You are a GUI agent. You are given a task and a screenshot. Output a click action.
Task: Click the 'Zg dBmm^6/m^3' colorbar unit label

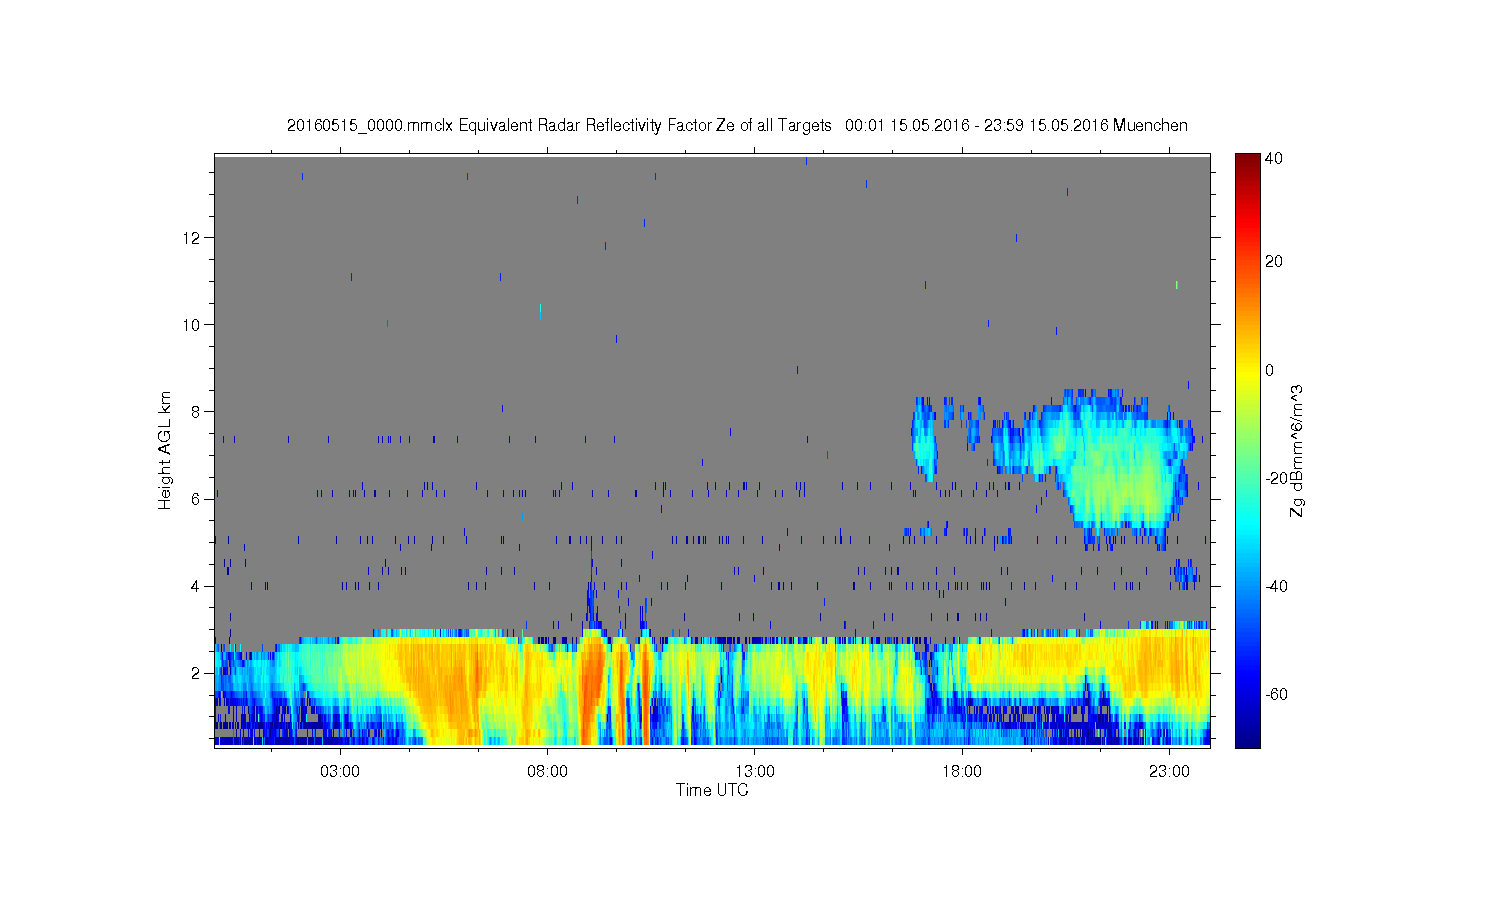coord(1297,450)
